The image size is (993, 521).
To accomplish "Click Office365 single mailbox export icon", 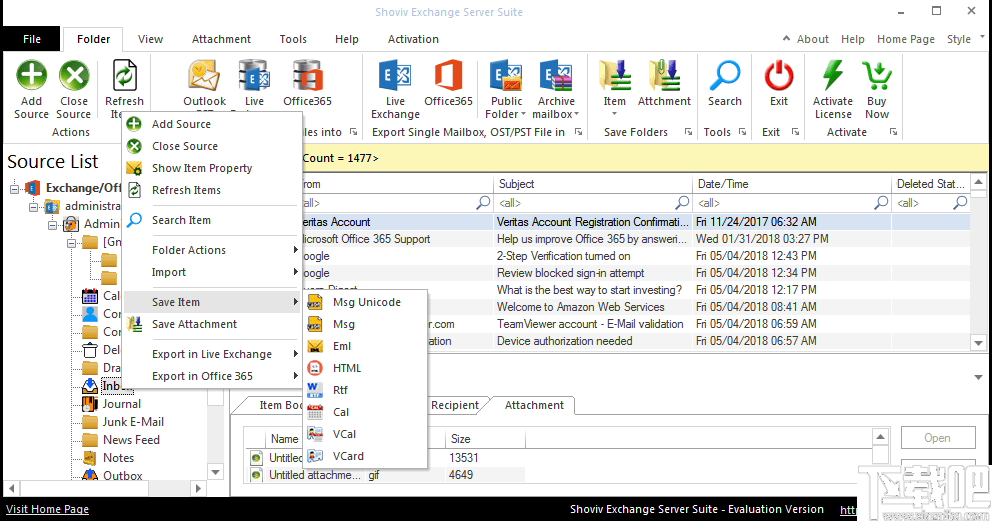I will point(448,76).
